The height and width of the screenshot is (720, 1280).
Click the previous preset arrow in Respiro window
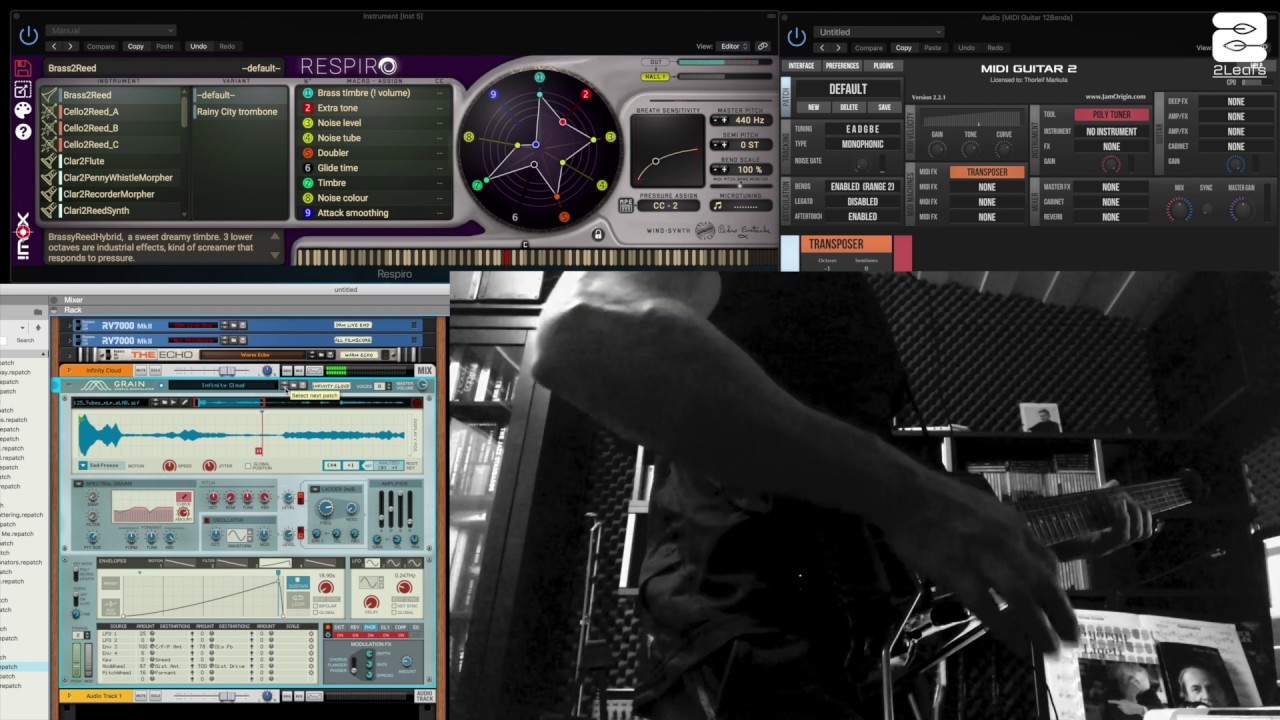point(55,46)
